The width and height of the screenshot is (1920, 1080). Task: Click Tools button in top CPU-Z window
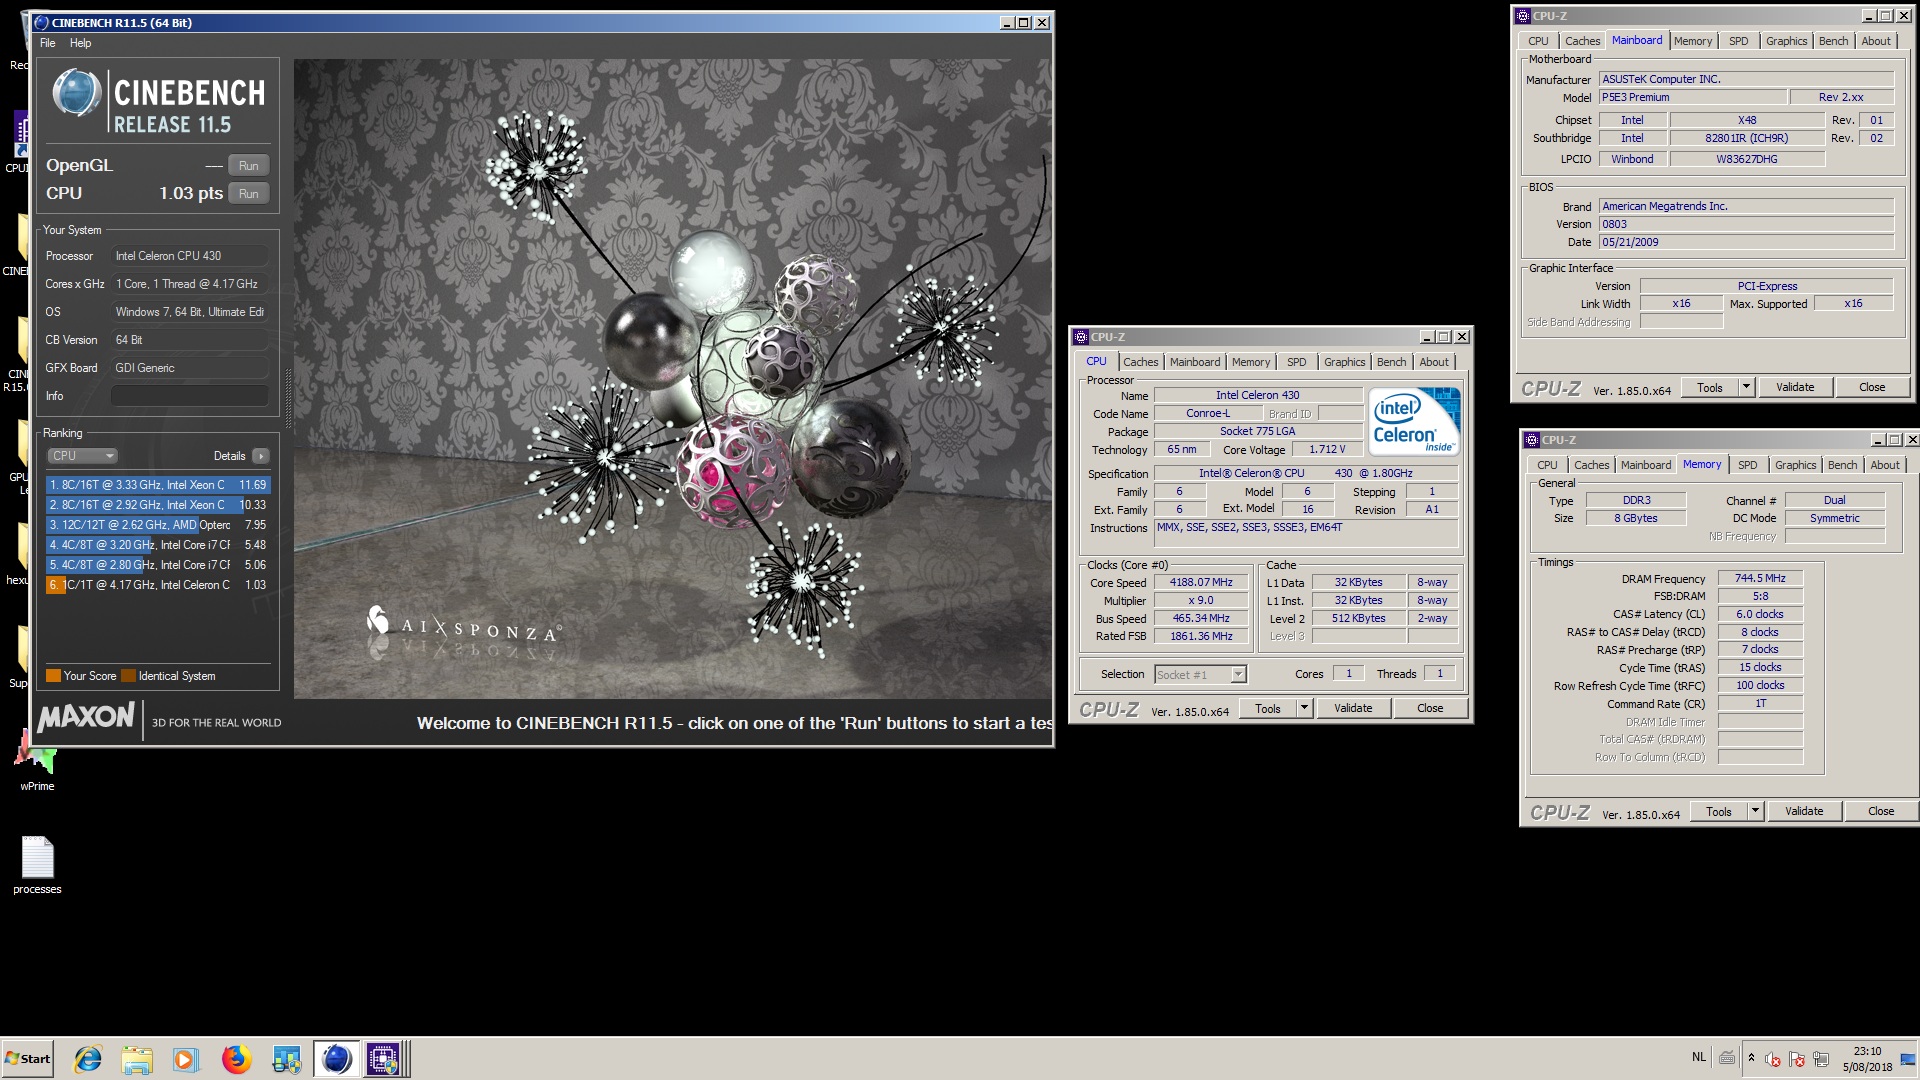click(x=1710, y=387)
